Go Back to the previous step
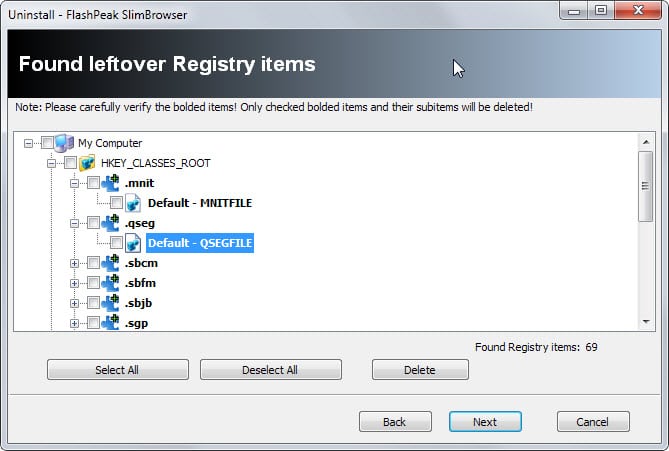669x451 pixels. point(395,422)
